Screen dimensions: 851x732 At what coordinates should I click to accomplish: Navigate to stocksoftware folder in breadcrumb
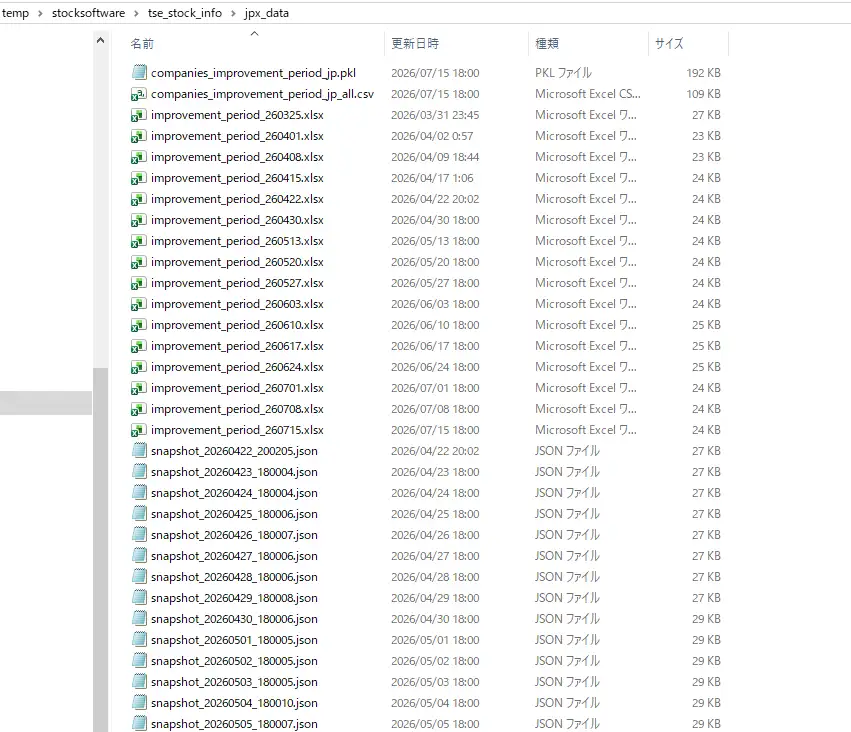click(x=88, y=13)
